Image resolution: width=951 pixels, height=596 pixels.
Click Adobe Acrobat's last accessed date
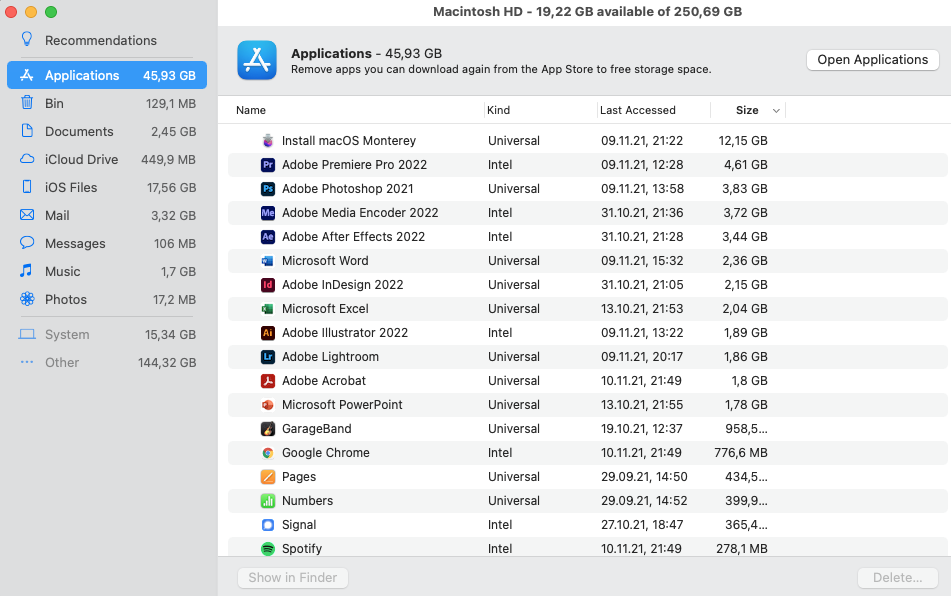click(x=641, y=381)
